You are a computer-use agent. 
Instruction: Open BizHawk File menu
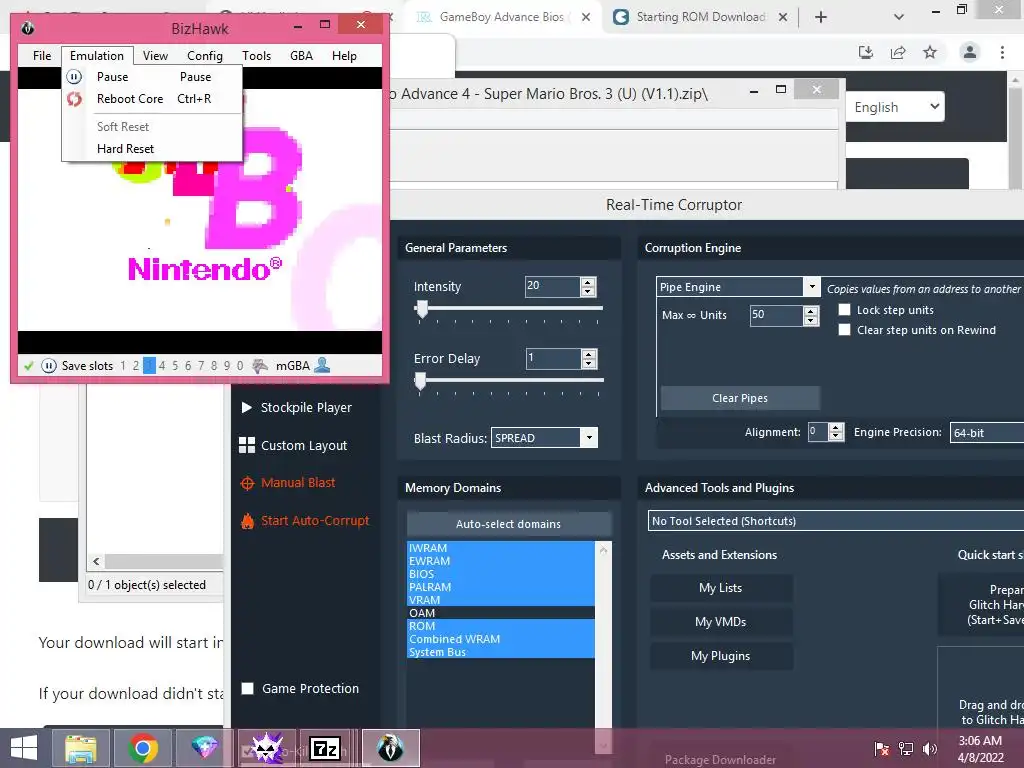[x=42, y=56]
